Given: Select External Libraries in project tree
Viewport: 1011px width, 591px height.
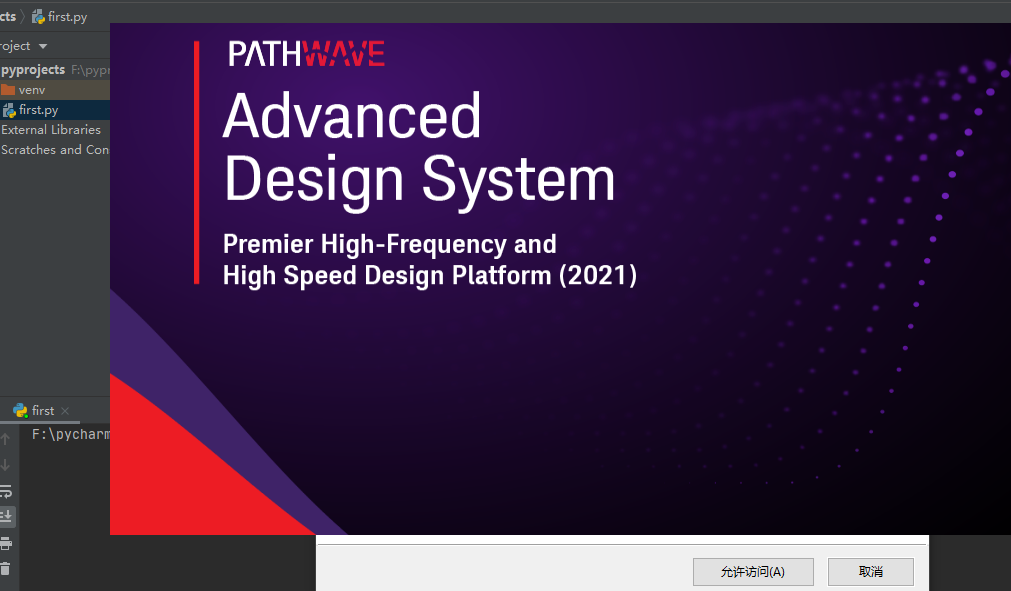Looking at the screenshot, I should click(51, 130).
